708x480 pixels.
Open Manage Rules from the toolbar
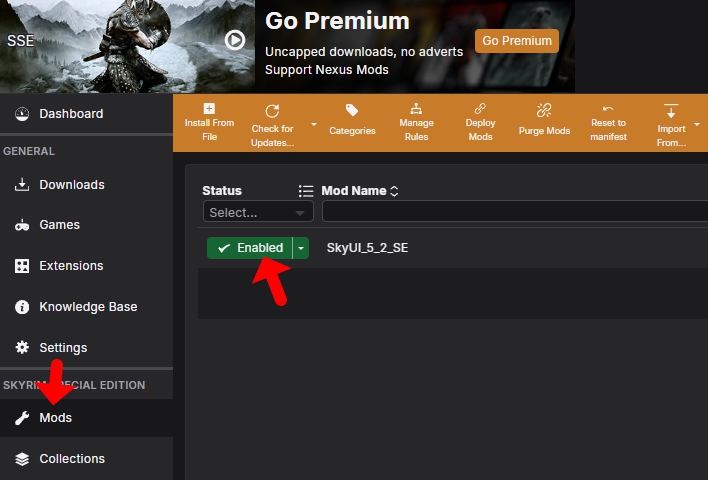click(x=416, y=109)
